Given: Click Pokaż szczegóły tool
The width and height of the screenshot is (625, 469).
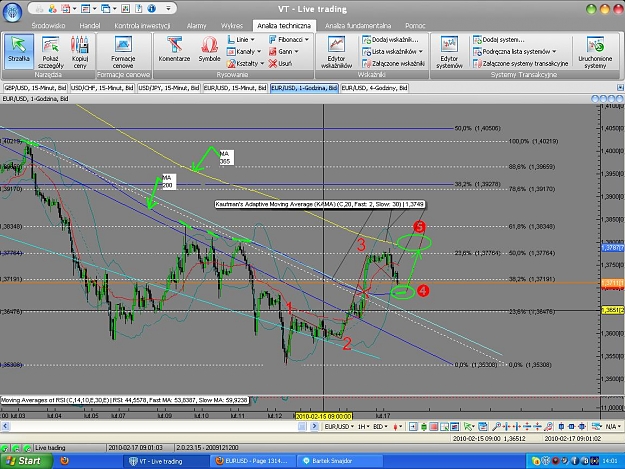Looking at the screenshot, I should [51, 52].
